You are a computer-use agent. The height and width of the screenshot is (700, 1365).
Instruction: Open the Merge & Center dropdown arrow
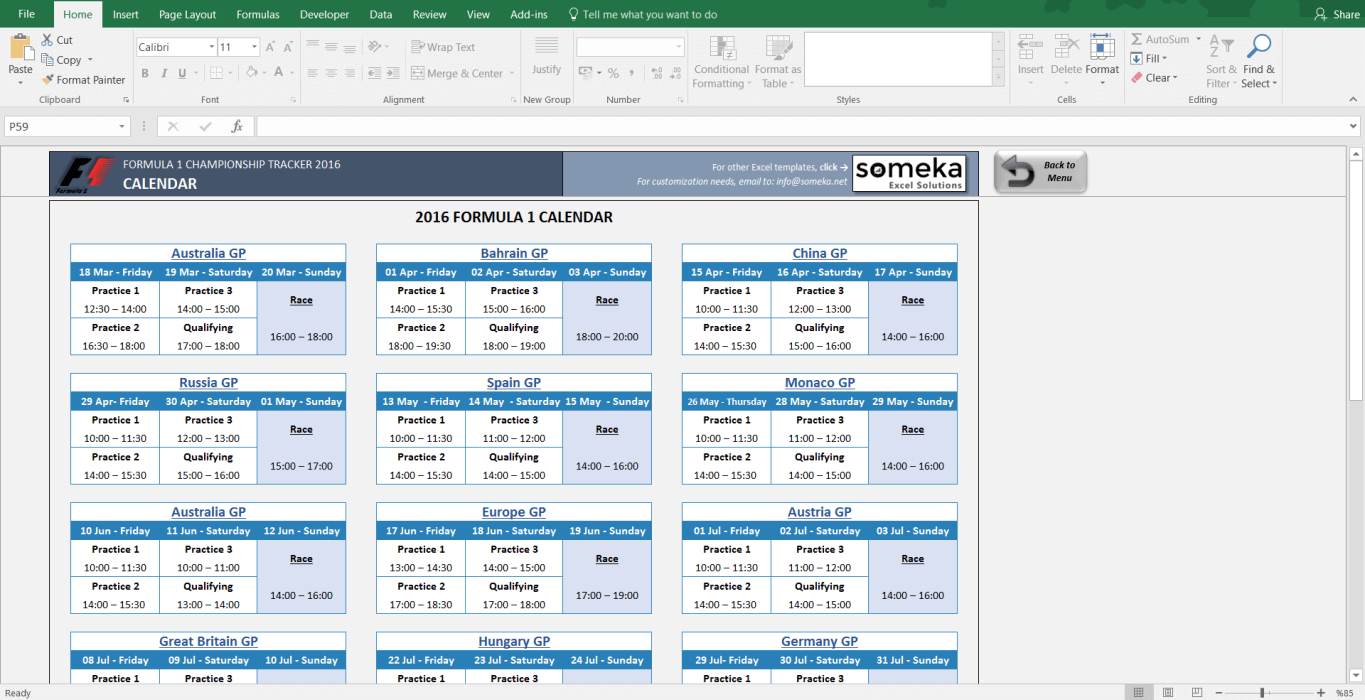511,73
